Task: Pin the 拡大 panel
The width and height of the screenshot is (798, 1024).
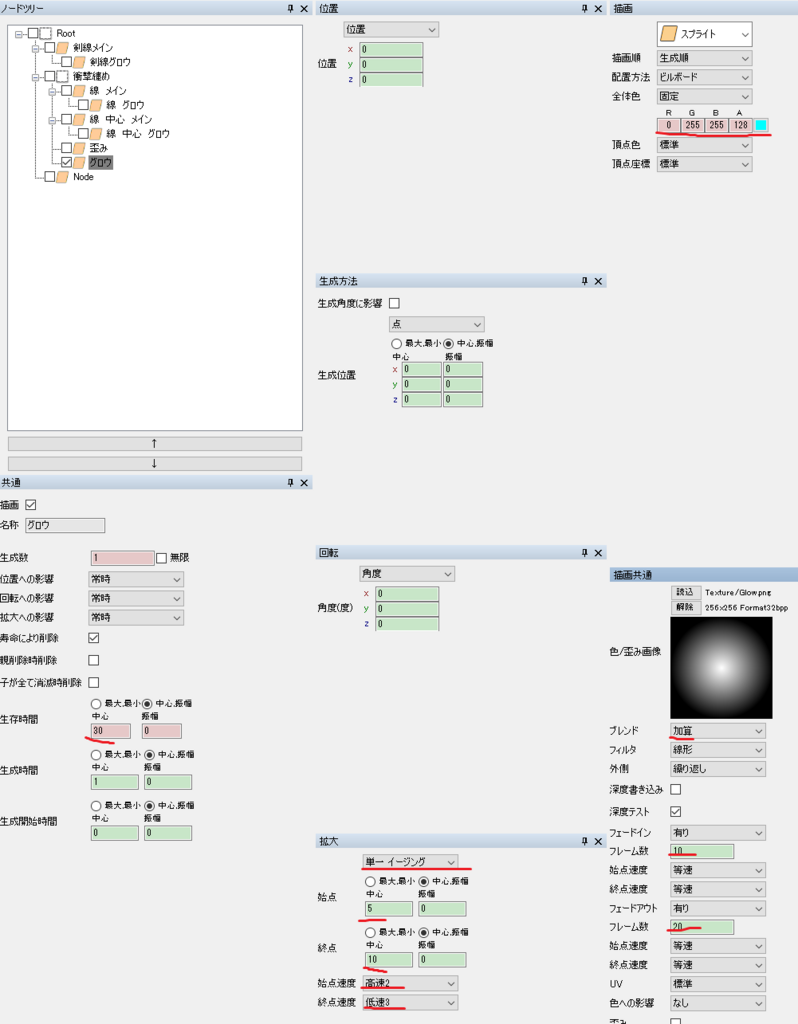Action: 585,841
